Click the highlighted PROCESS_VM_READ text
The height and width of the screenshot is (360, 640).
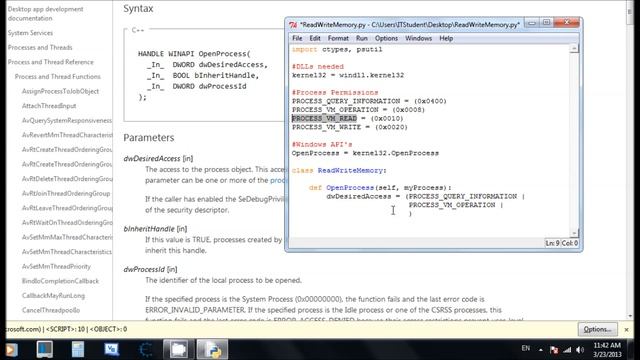pyautogui.click(x=324, y=118)
